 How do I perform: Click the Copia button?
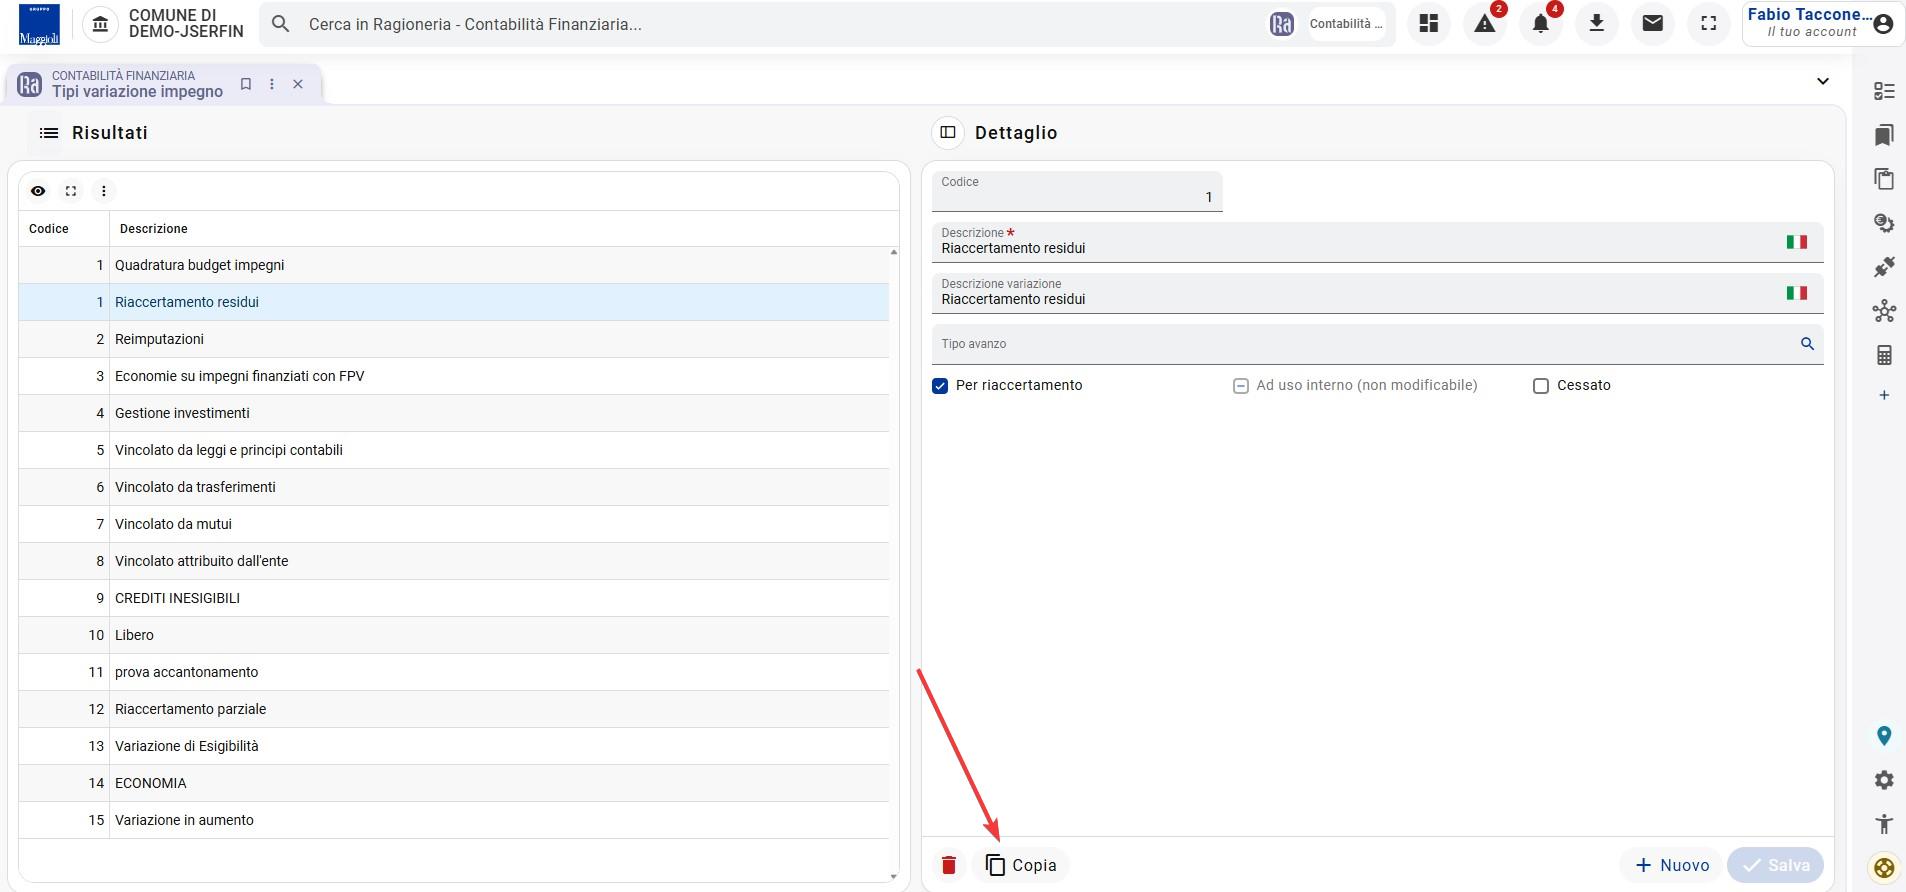coord(1020,865)
